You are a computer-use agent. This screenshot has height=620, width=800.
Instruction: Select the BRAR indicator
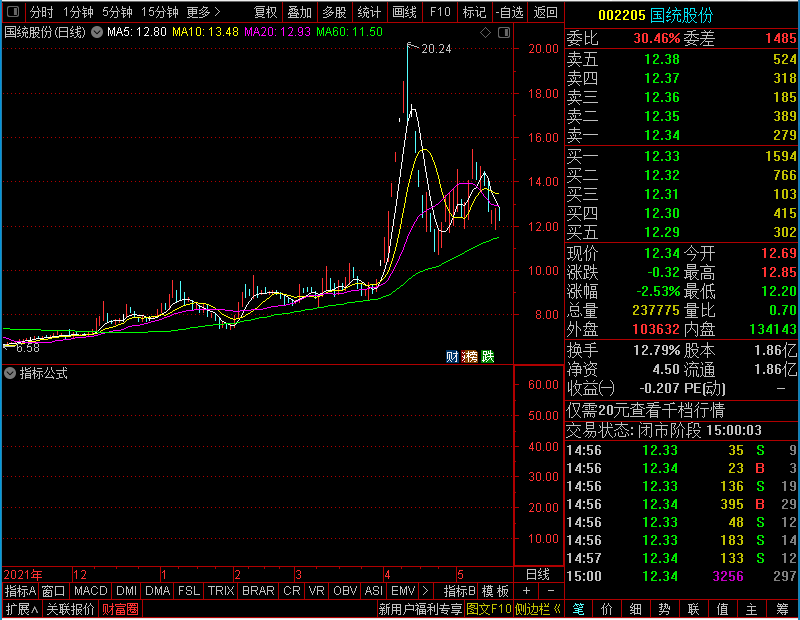coord(258,591)
